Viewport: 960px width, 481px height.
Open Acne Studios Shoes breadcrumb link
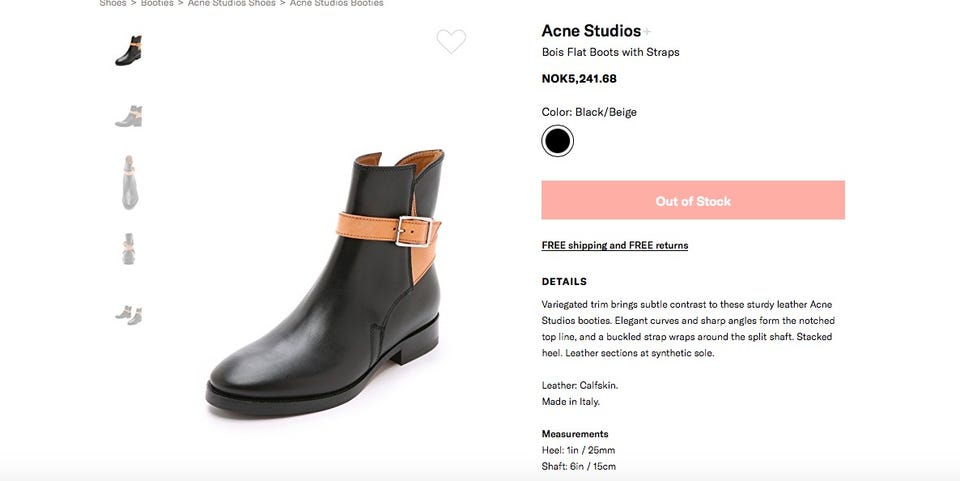click(233, 3)
